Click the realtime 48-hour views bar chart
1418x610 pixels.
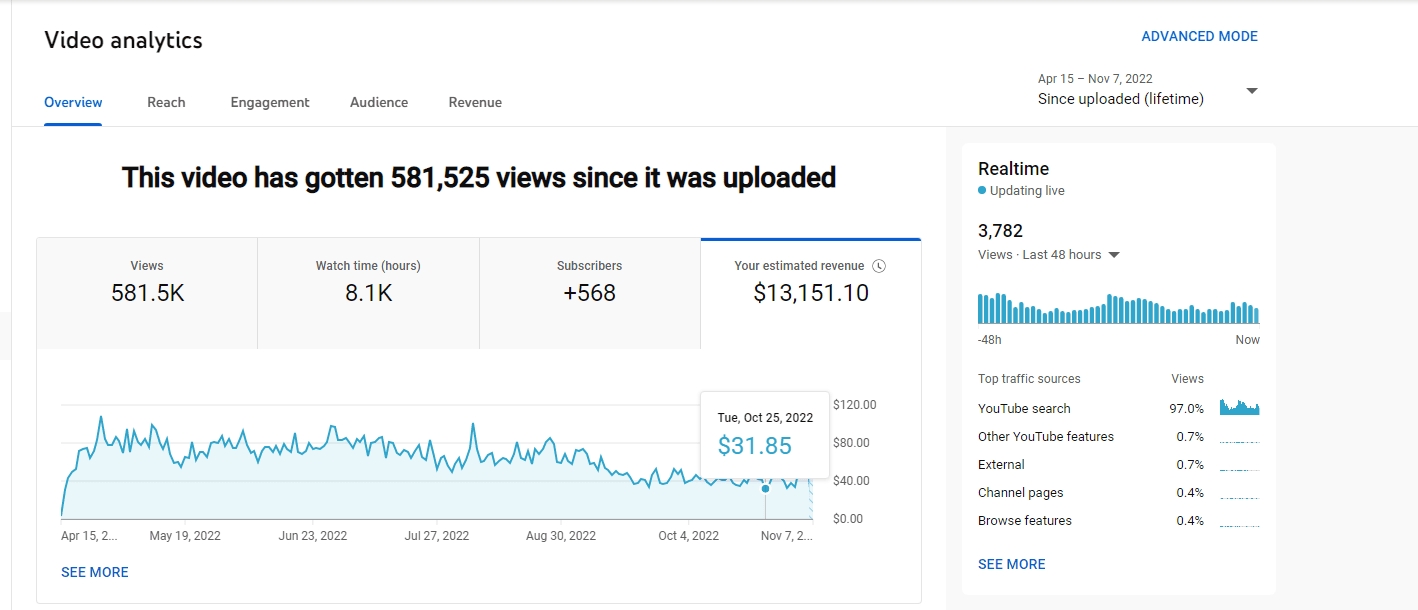tap(1118, 308)
